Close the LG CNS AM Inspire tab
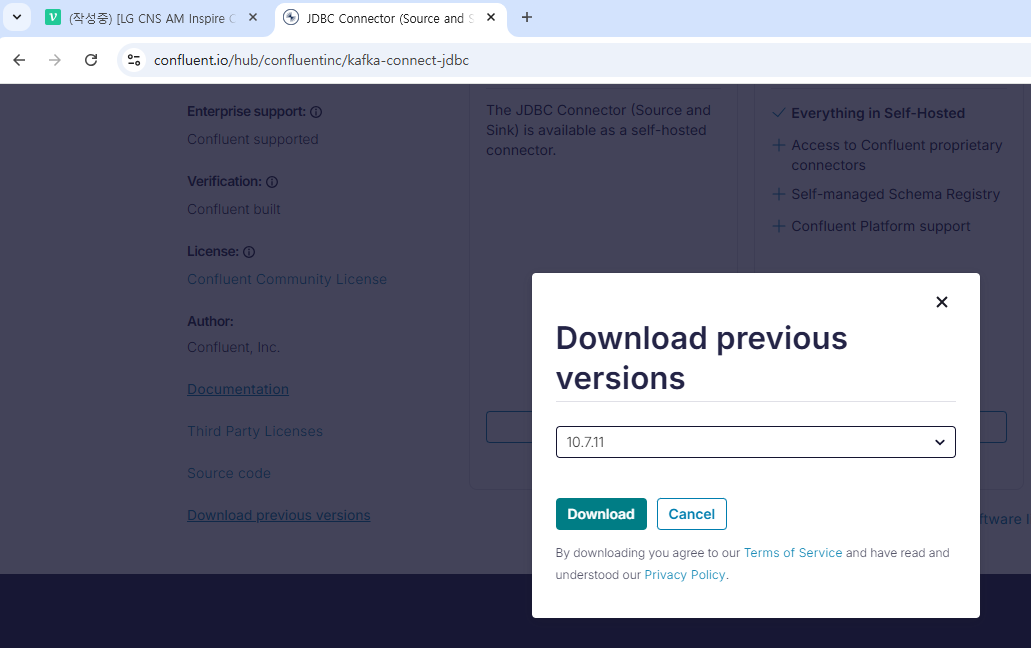1031x648 pixels. 253,18
